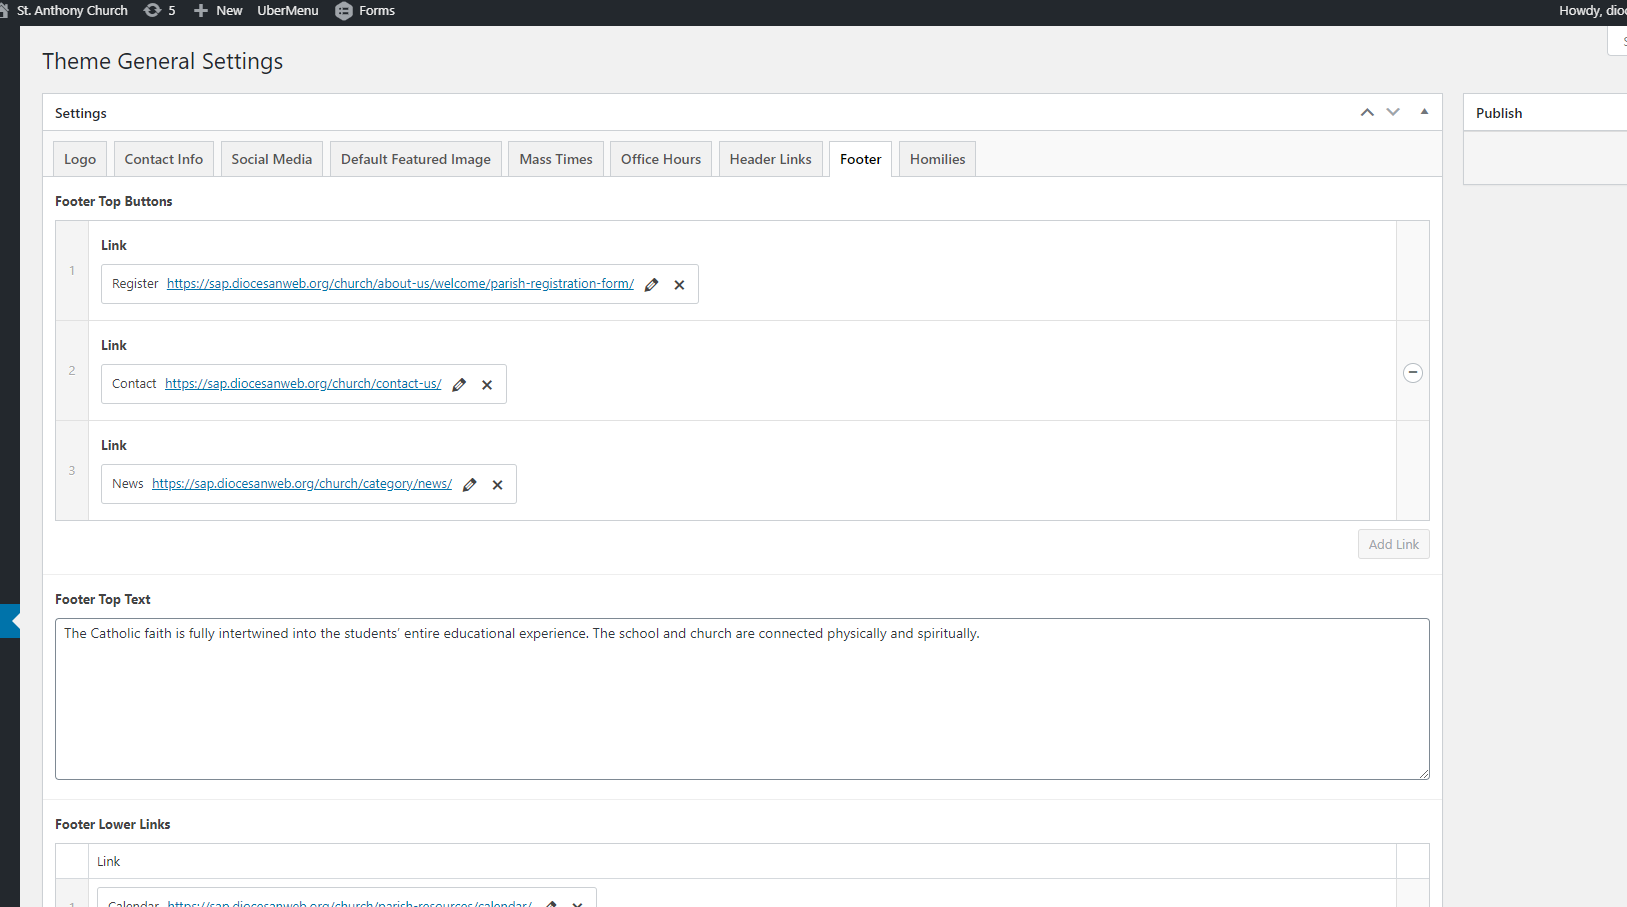This screenshot has height=907, width=1627.
Task: Move Settings panel up with chevron
Action: tap(1366, 112)
